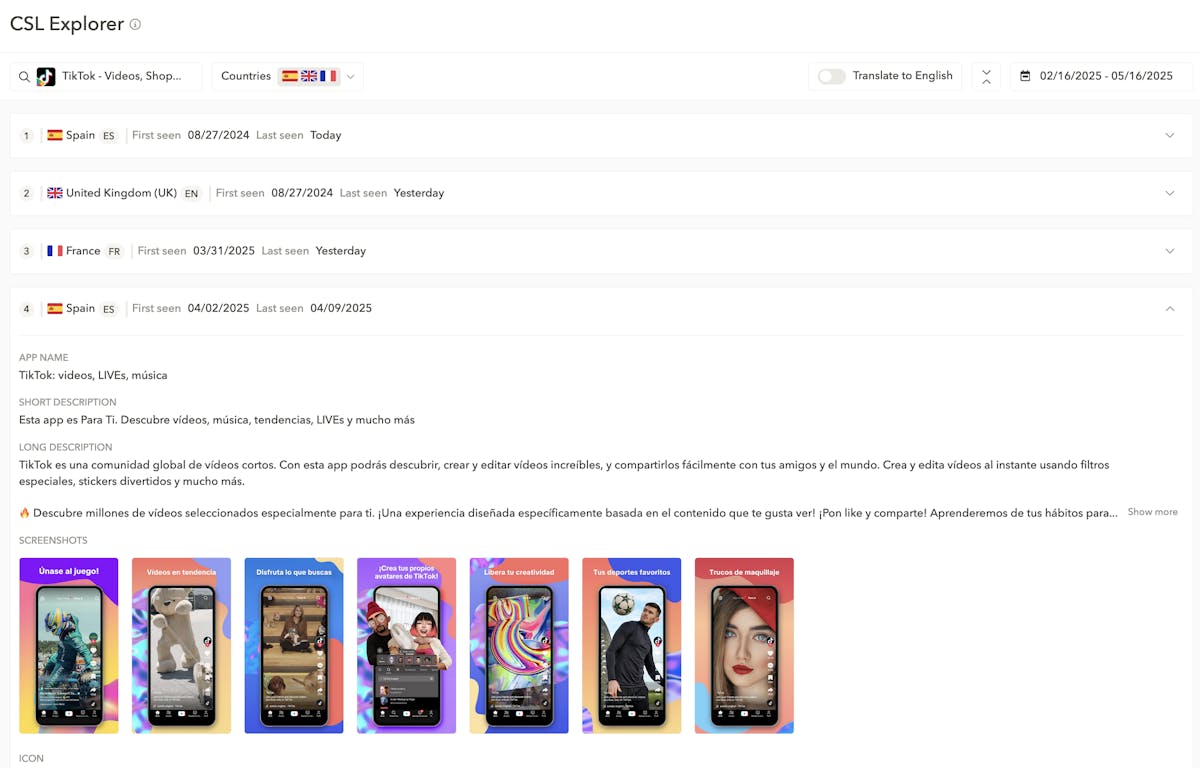Click the TikTok app search field

click(122, 76)
